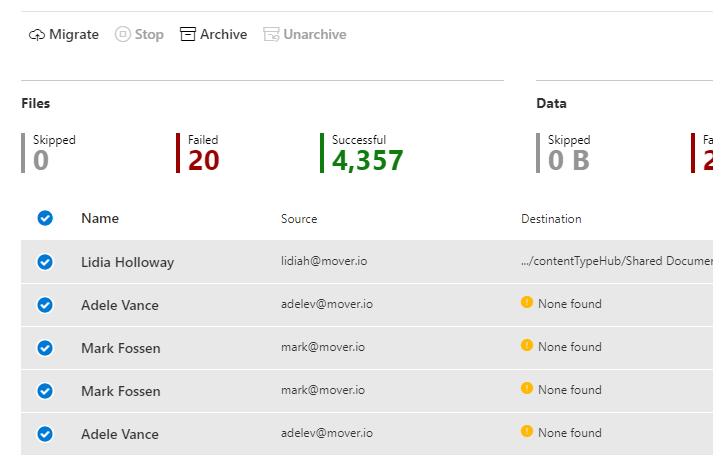
Task: Click the Migrate cloud icon
Action: [37, 35]
